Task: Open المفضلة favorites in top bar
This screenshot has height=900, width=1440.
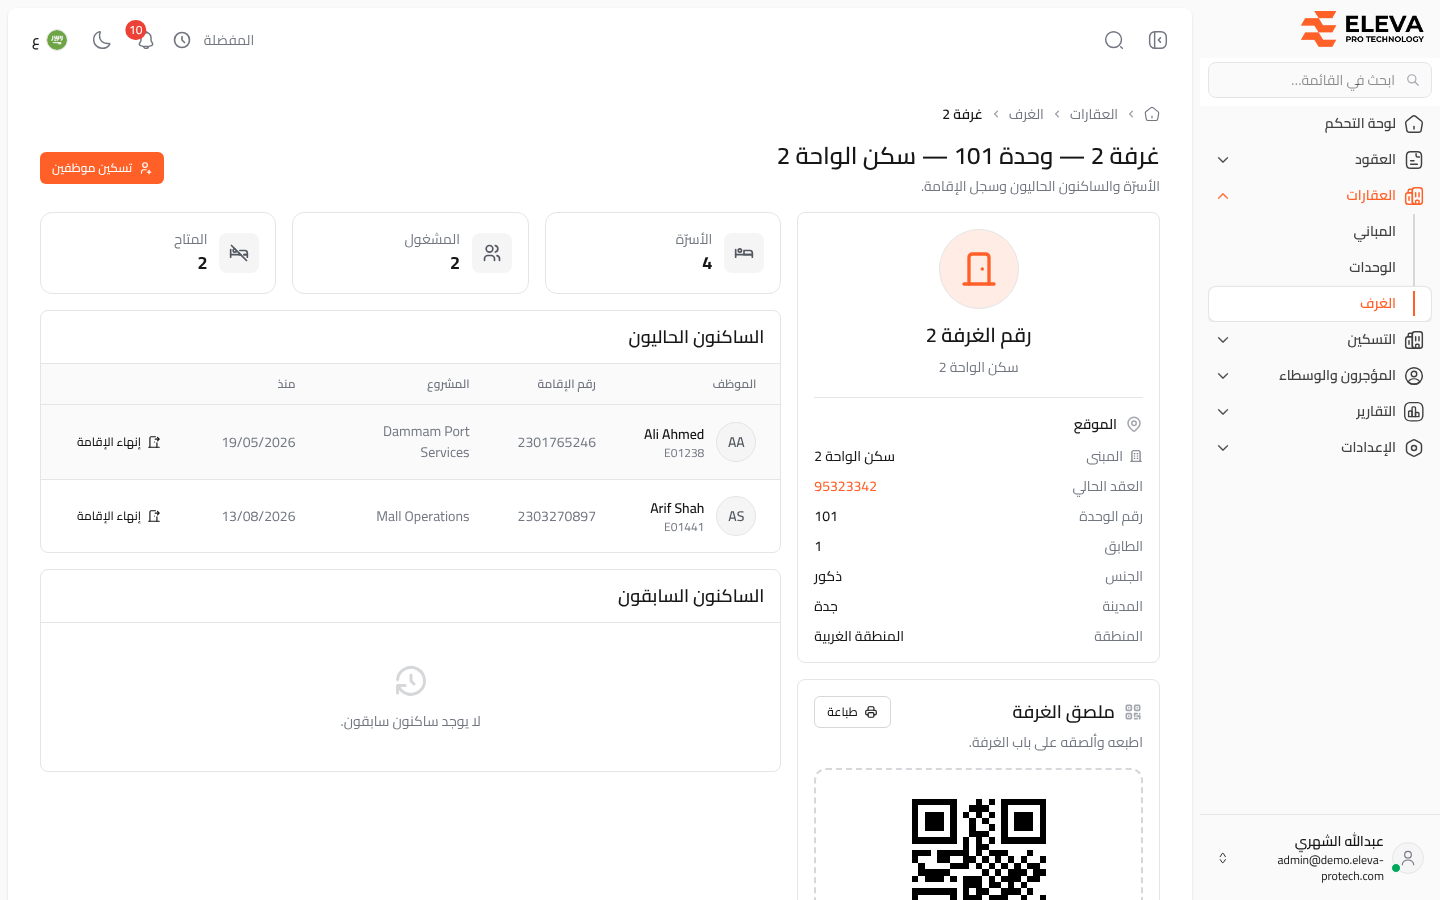Action: click(228, 40)
